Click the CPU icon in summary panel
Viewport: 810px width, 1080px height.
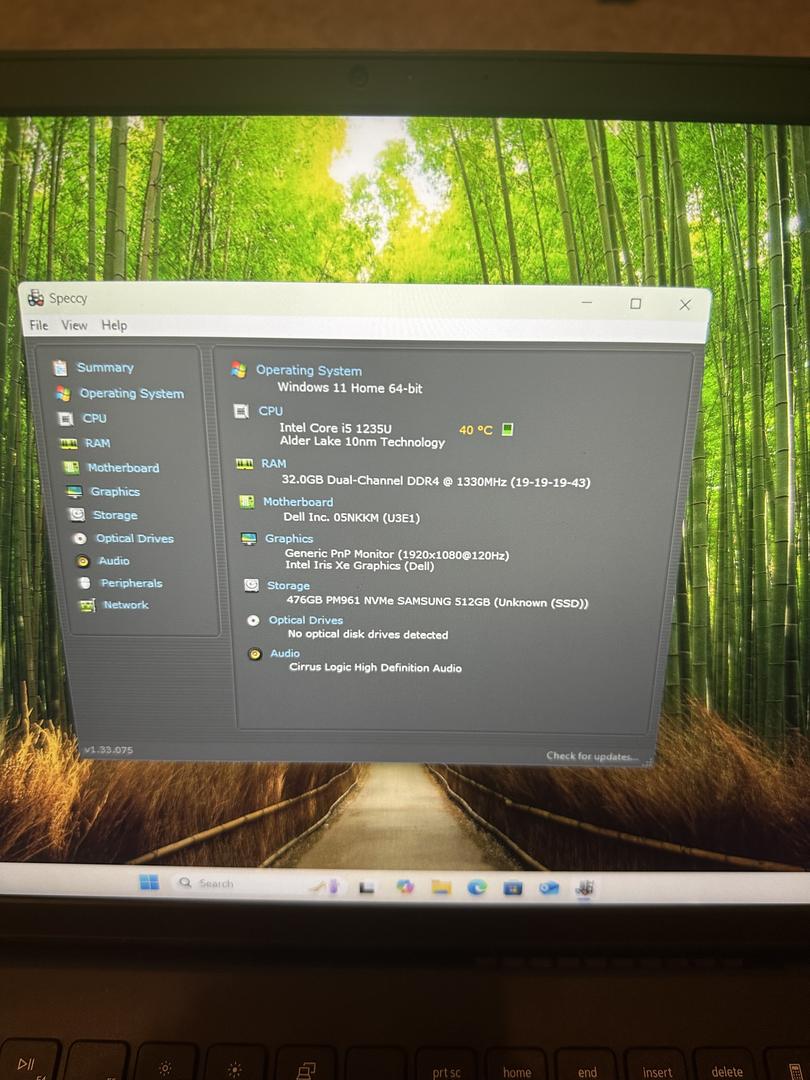pos(241,411)
